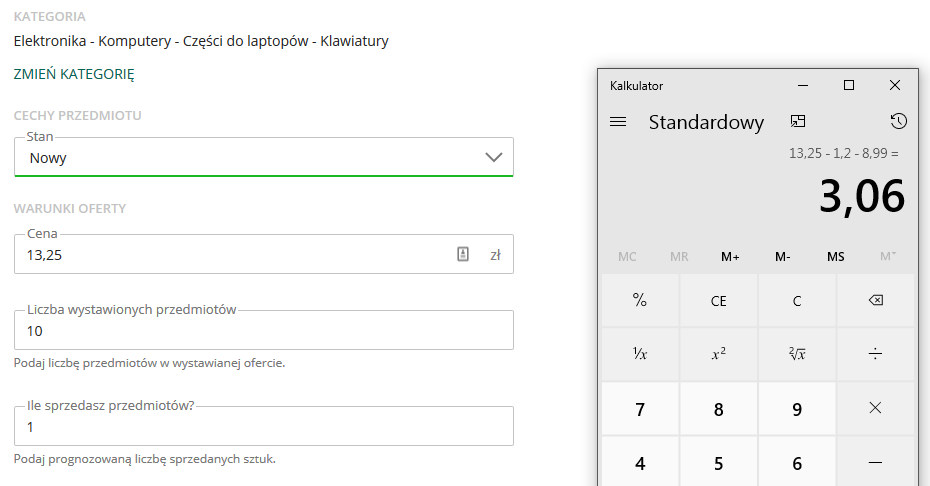Open the calculator hamburger navigation menu
930x486 pixels.
click(x=618, y=122)
